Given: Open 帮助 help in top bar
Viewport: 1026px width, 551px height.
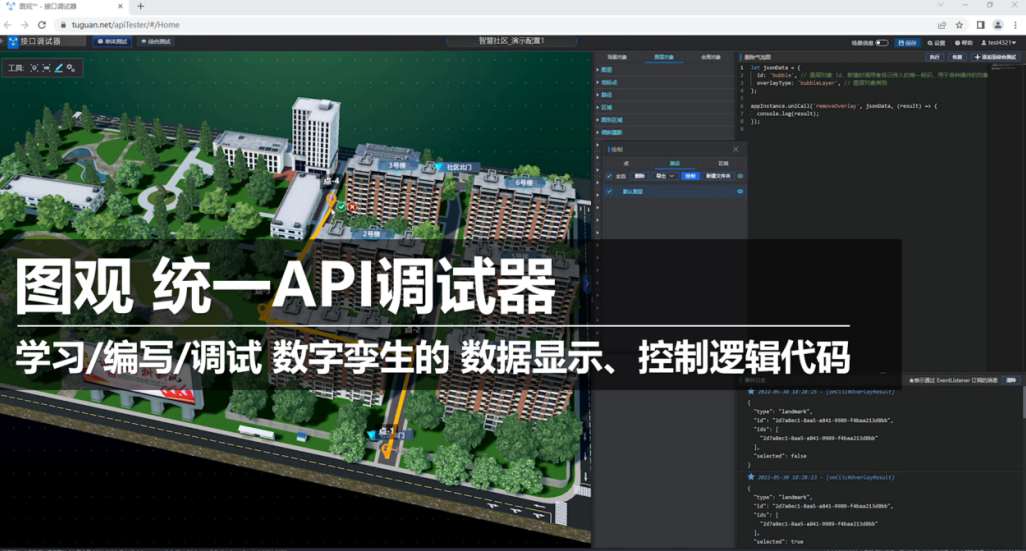Looking at the screenshot, I should 964,43.
